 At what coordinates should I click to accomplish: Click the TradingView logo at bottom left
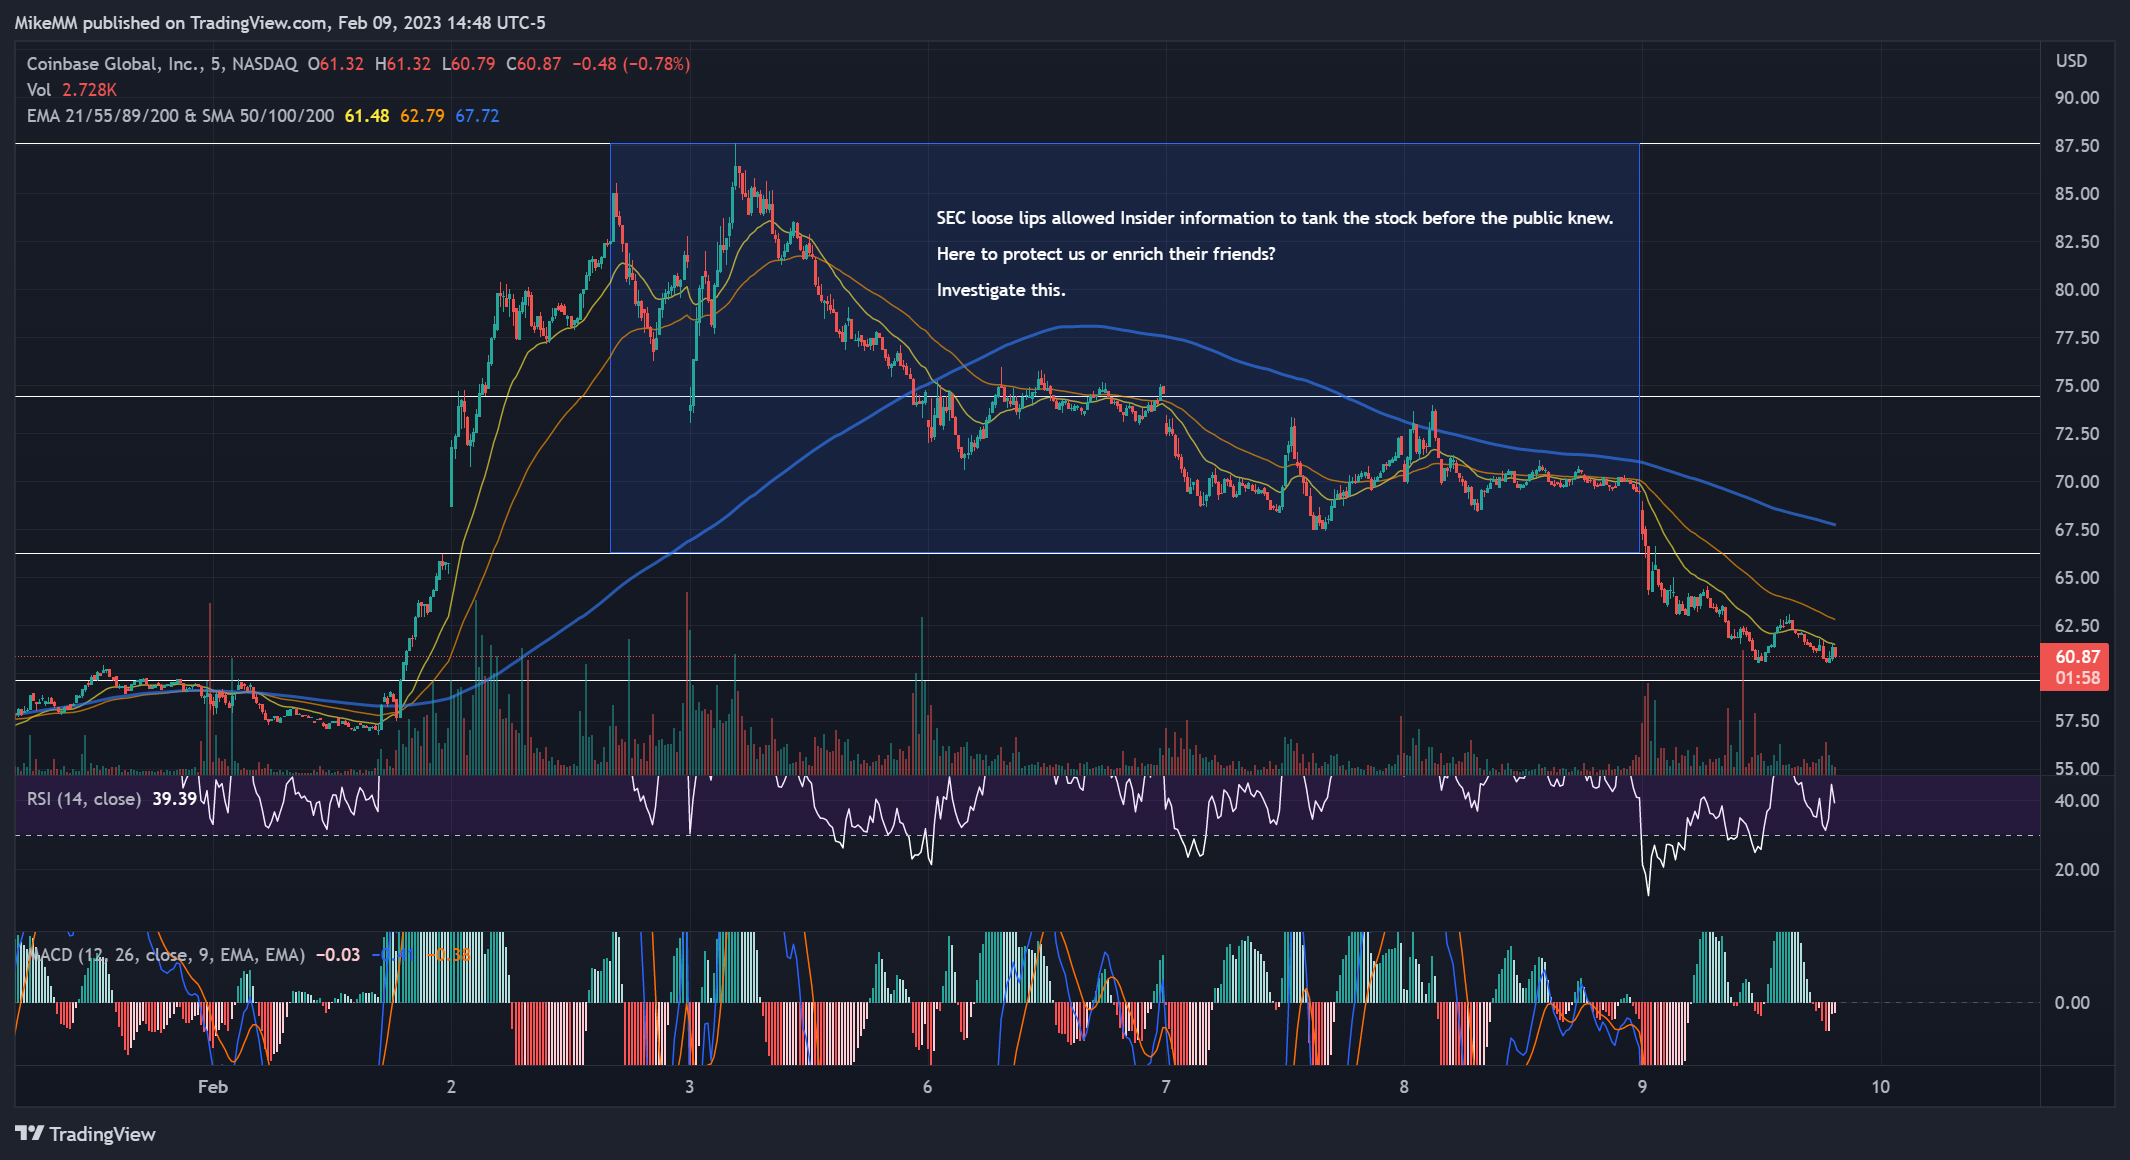(86, 1134)
